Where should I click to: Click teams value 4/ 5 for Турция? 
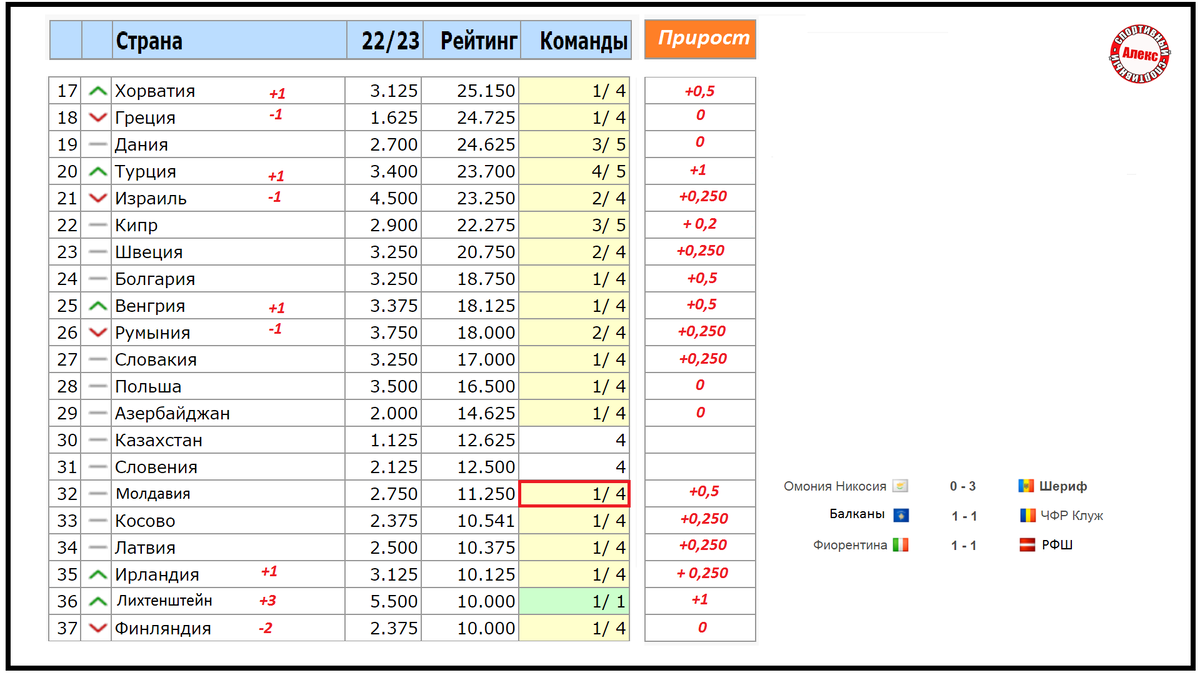[609, 172]
